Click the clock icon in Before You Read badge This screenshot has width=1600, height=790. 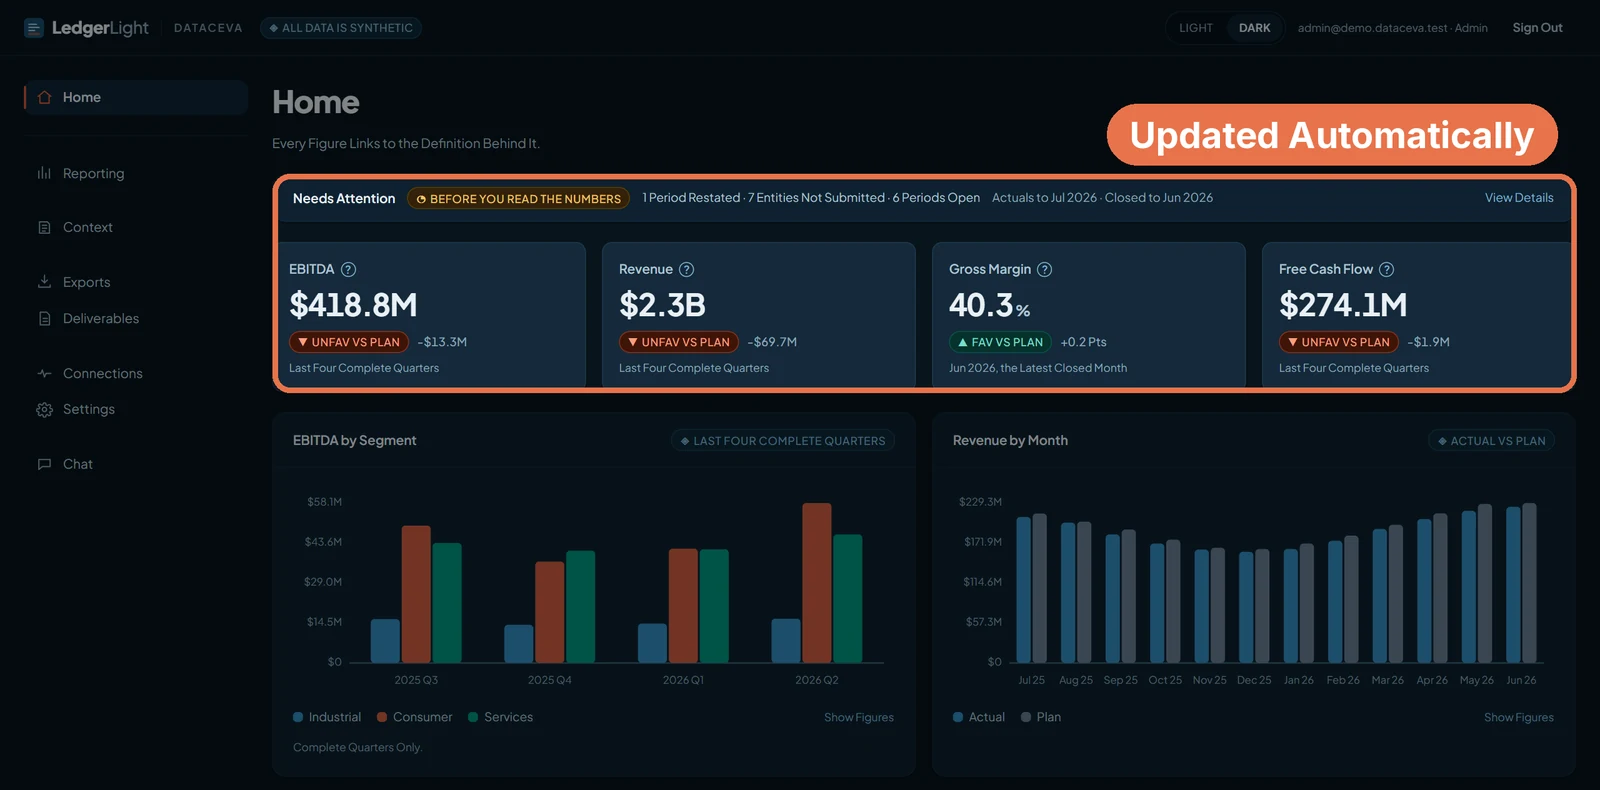coord(421,199)
